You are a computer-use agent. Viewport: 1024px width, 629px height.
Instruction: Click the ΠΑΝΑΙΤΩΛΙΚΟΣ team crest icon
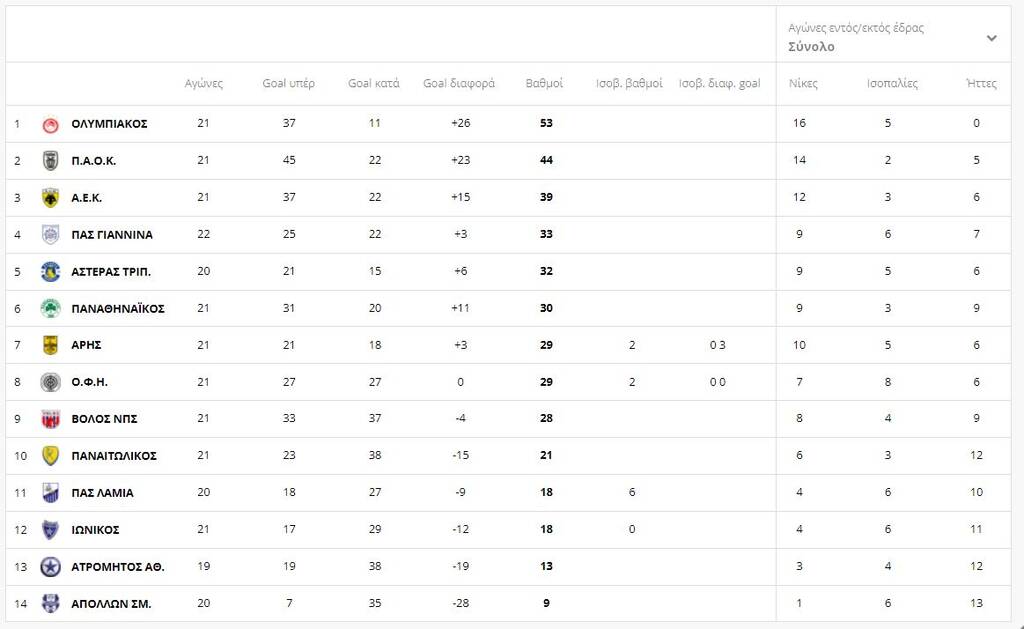coord(50,456)
